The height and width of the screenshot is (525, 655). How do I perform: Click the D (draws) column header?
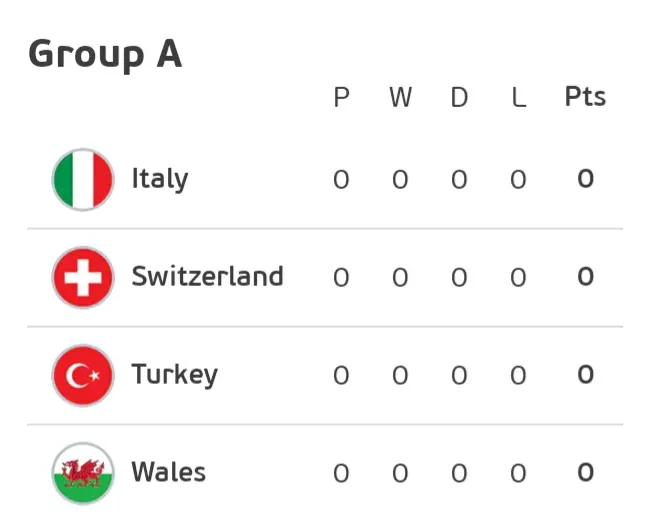click(459, 98)
